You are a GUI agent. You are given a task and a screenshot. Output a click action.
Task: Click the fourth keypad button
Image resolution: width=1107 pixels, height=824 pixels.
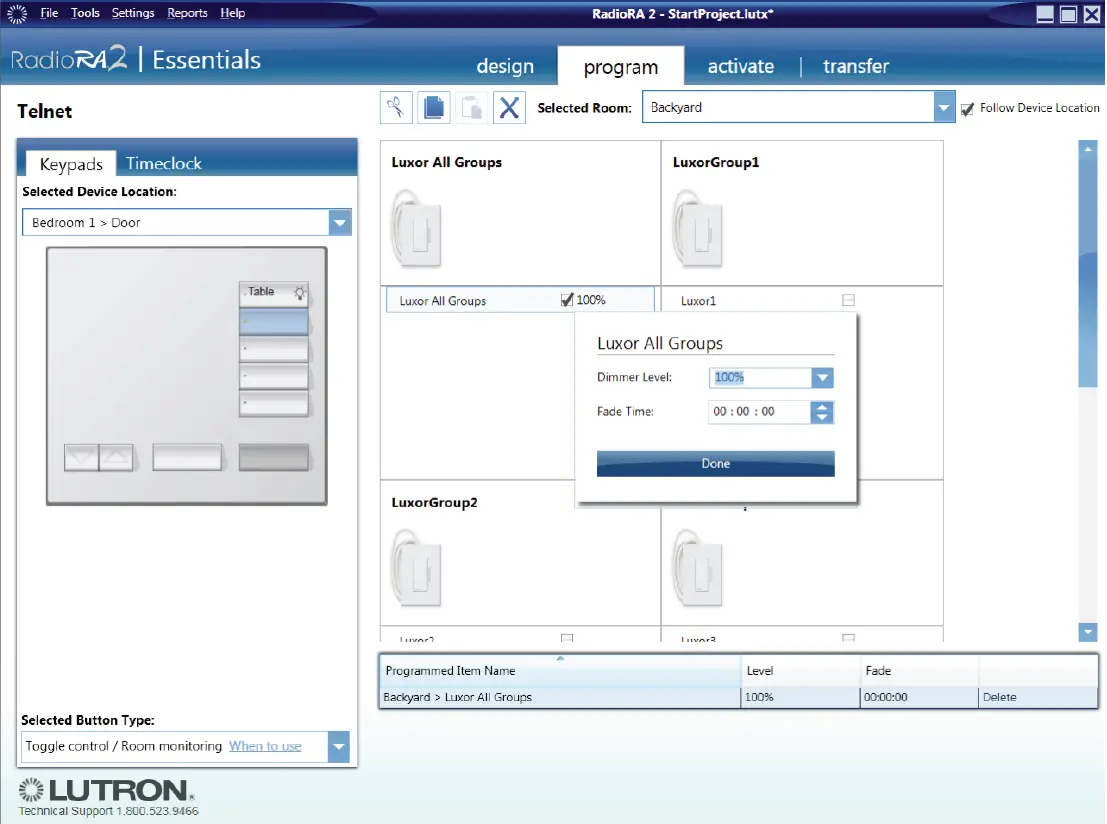pos(274,376)
